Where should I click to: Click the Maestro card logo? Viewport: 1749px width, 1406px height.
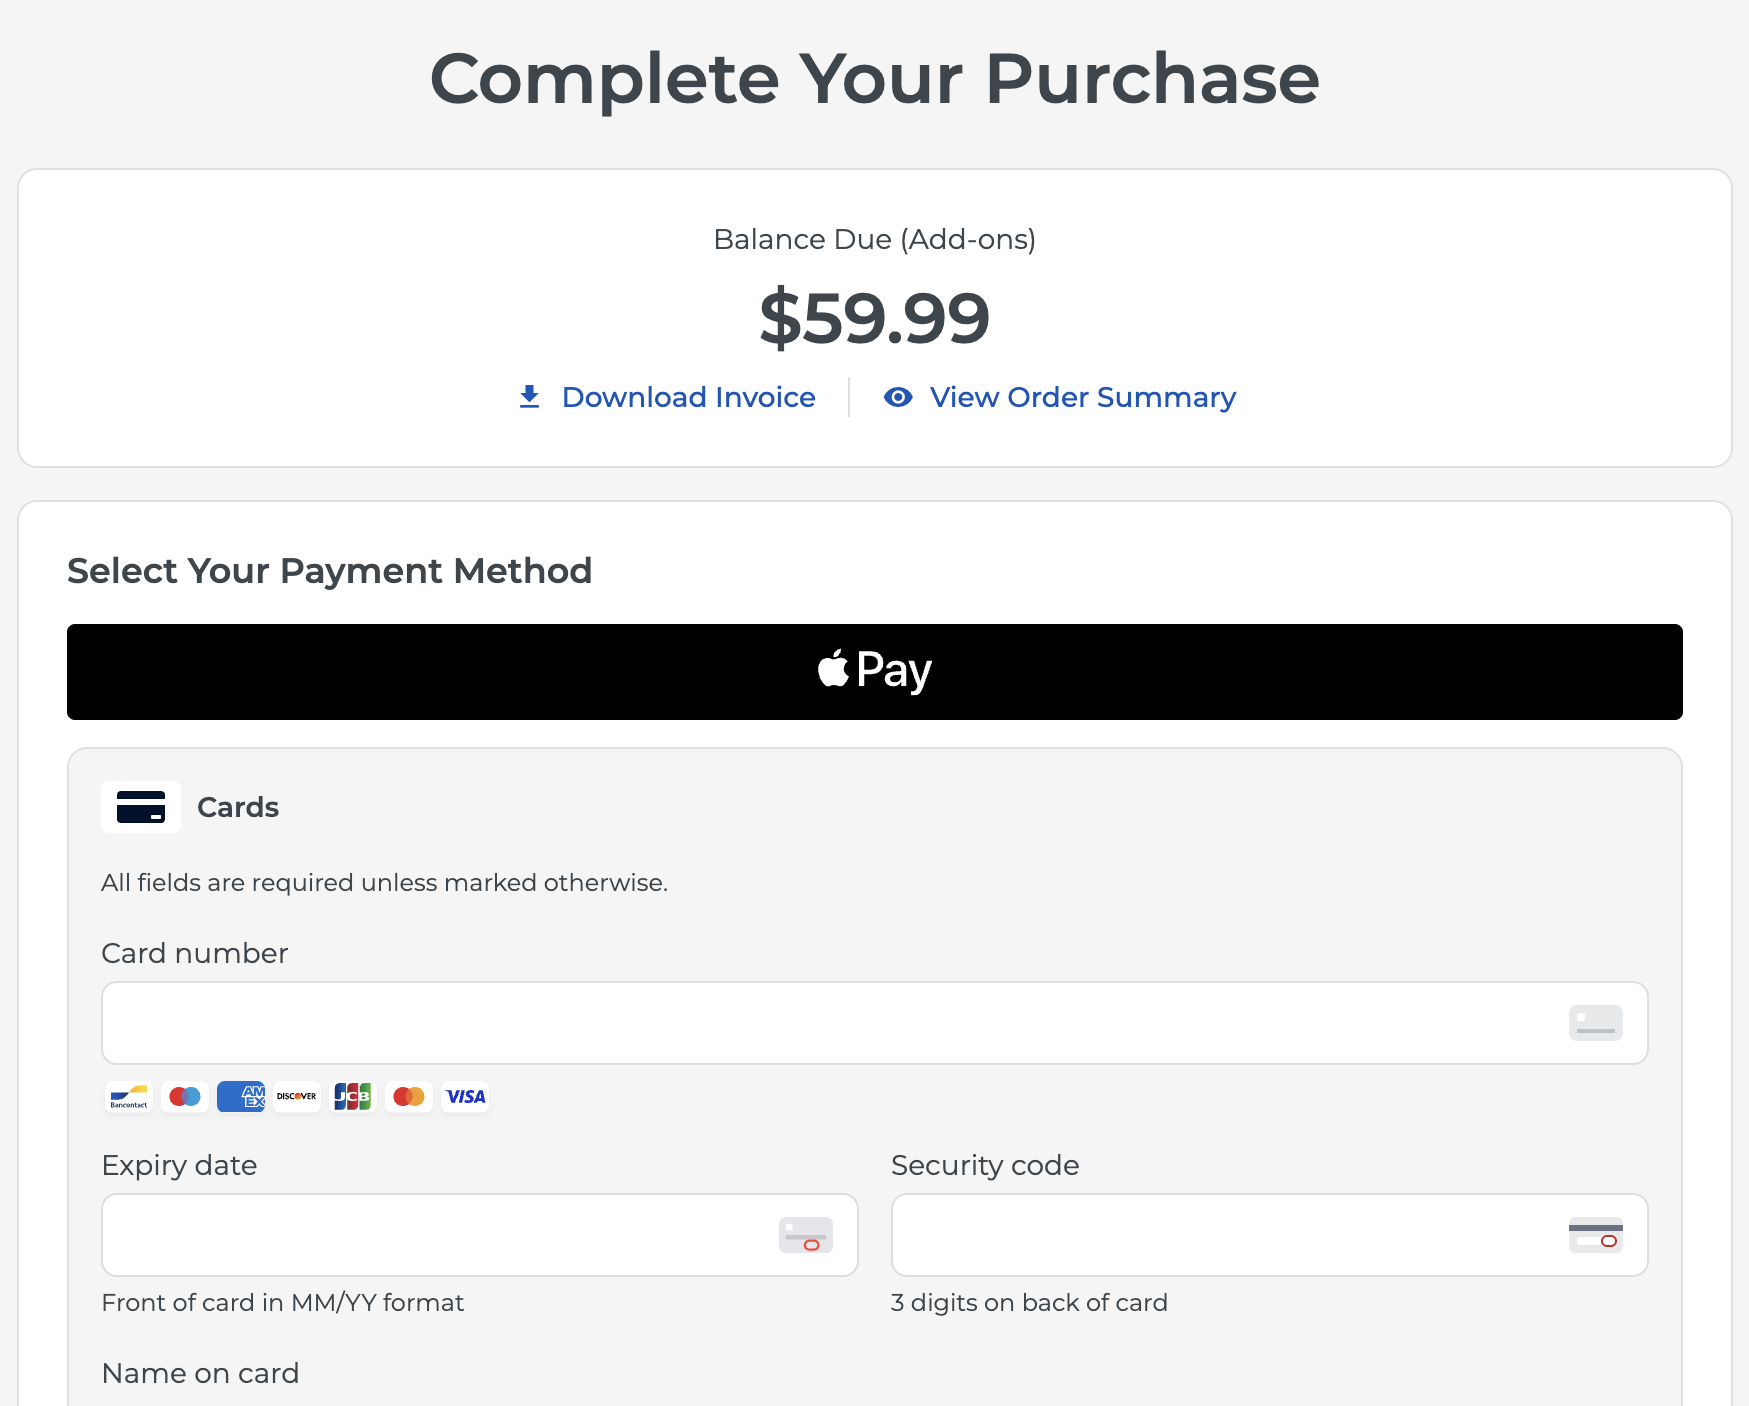coord(185,1097)
